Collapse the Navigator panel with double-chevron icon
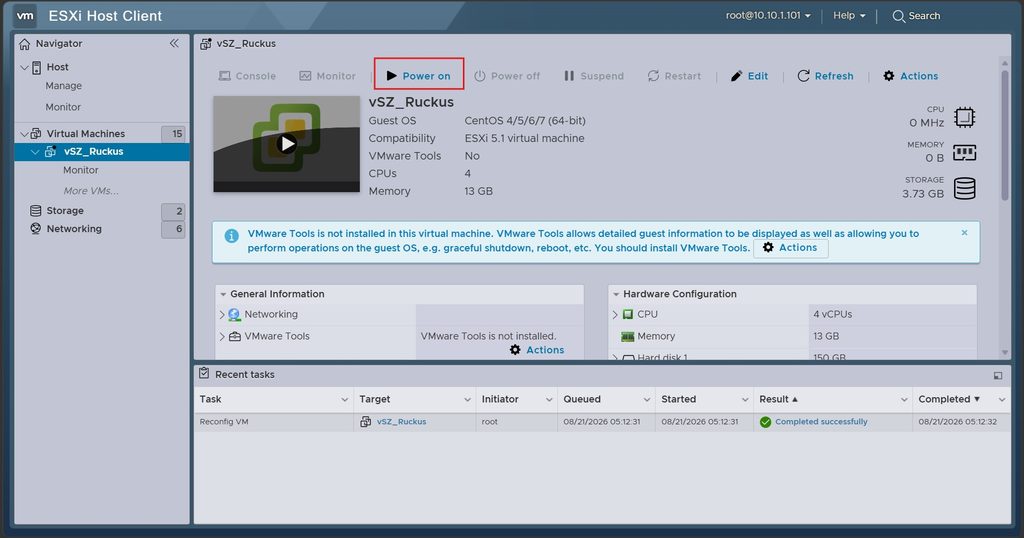 174,43
